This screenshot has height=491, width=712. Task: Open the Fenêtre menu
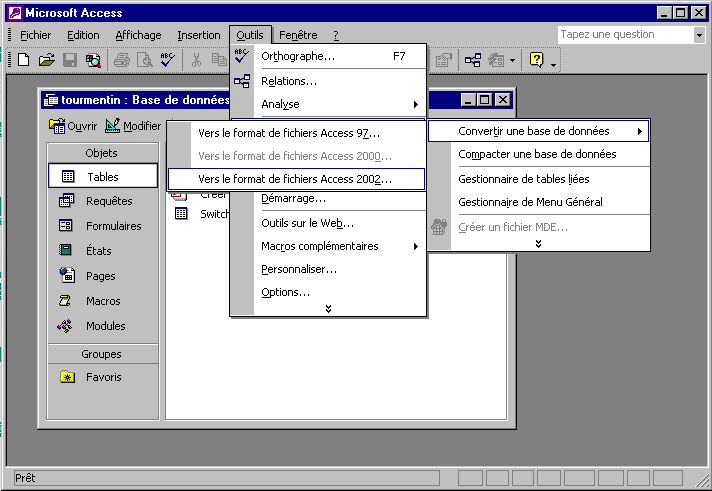click(x=298, y=35)
